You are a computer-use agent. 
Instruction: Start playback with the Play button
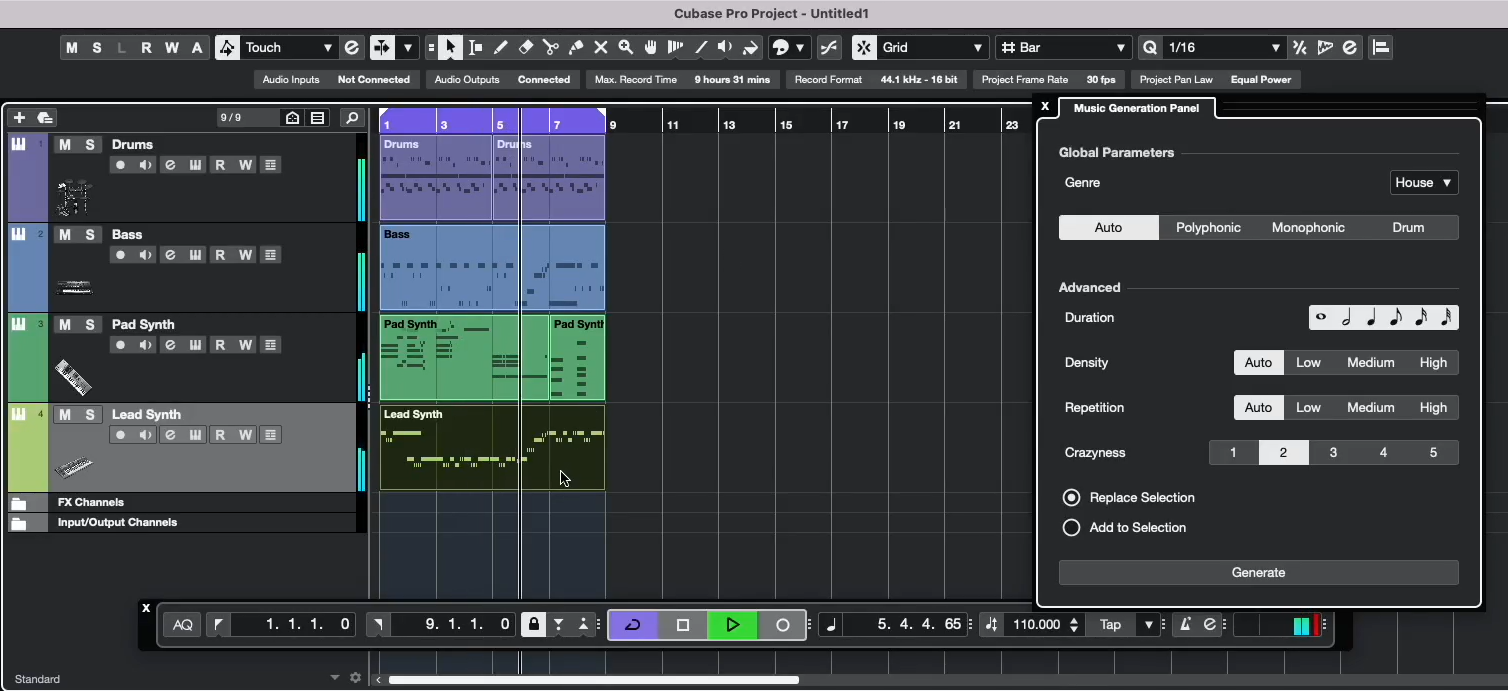[732, 624]
